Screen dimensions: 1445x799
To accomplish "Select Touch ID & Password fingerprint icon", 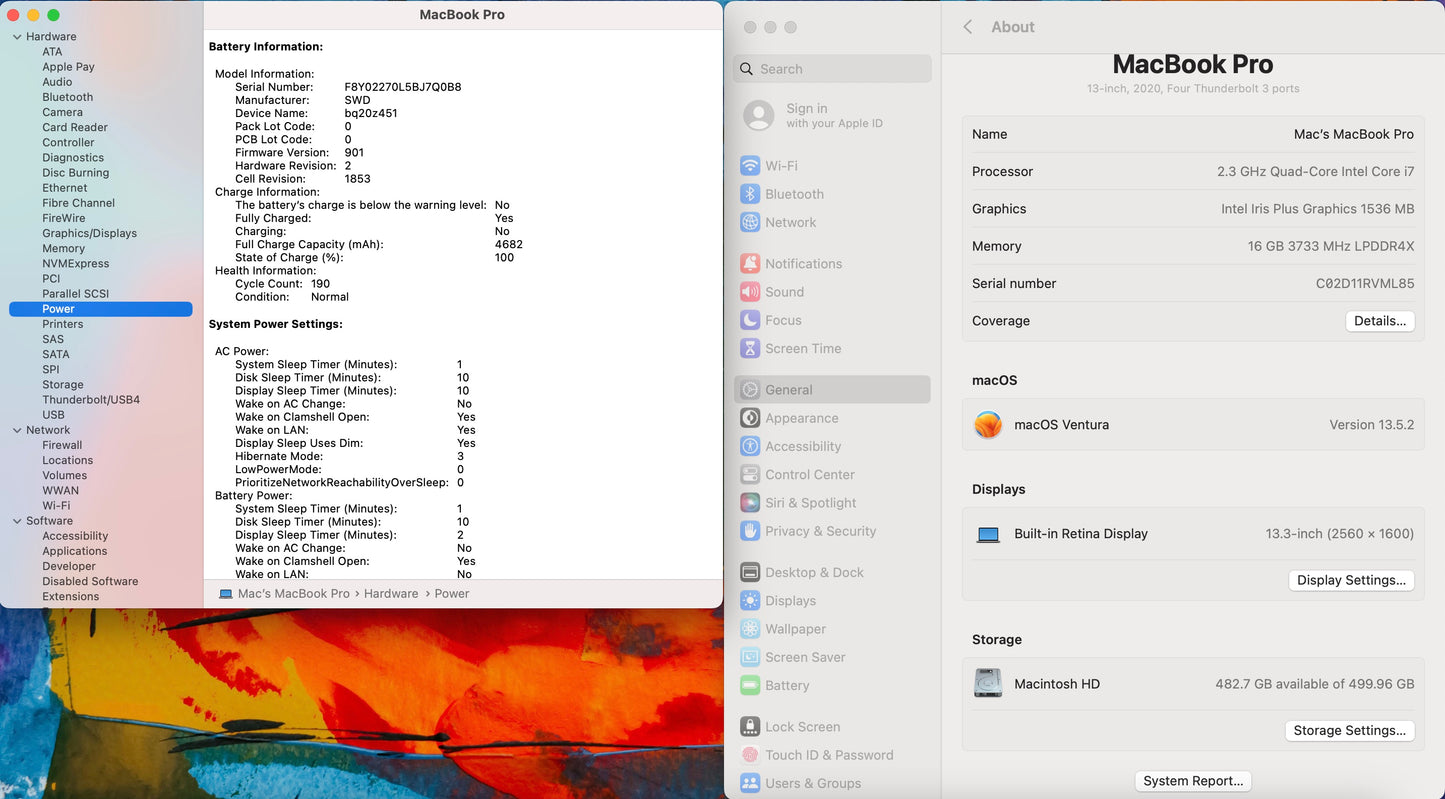I will click(750, 755).
